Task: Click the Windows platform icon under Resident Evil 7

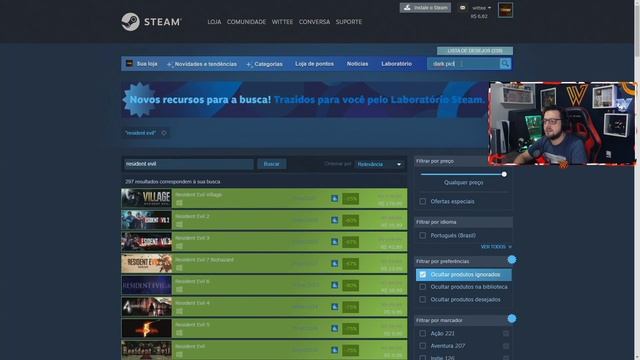Action: pyautogui.click(x=179, y=268)
